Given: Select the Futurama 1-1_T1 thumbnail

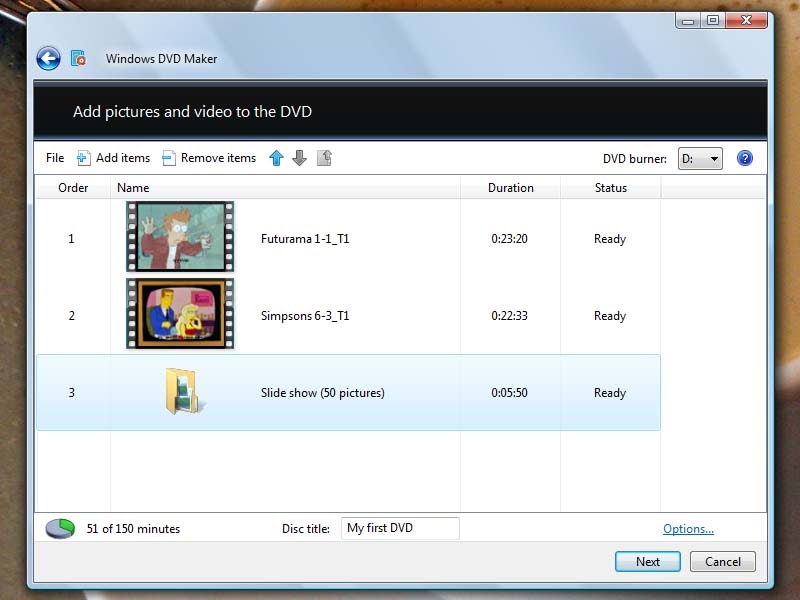Looking at the screenshot, I should 179,238.
